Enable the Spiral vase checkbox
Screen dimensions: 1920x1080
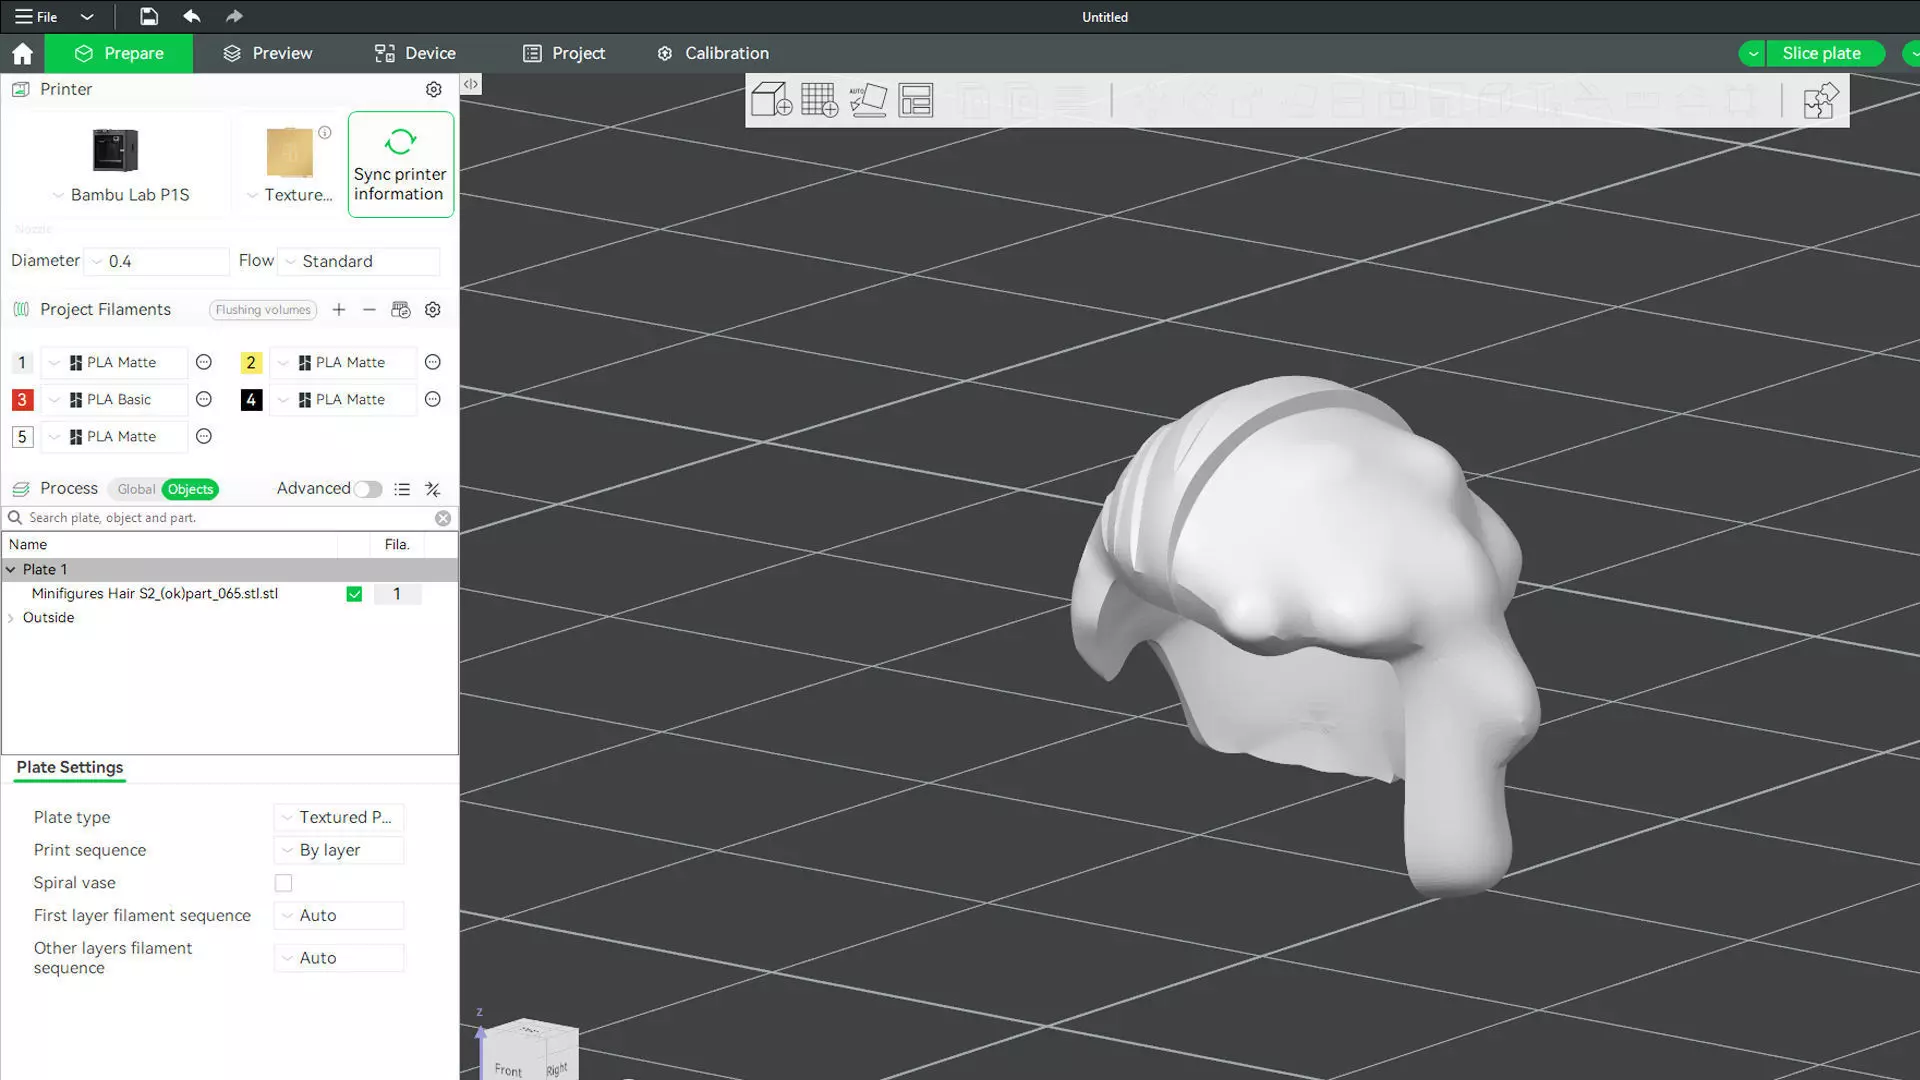(284, 883)
